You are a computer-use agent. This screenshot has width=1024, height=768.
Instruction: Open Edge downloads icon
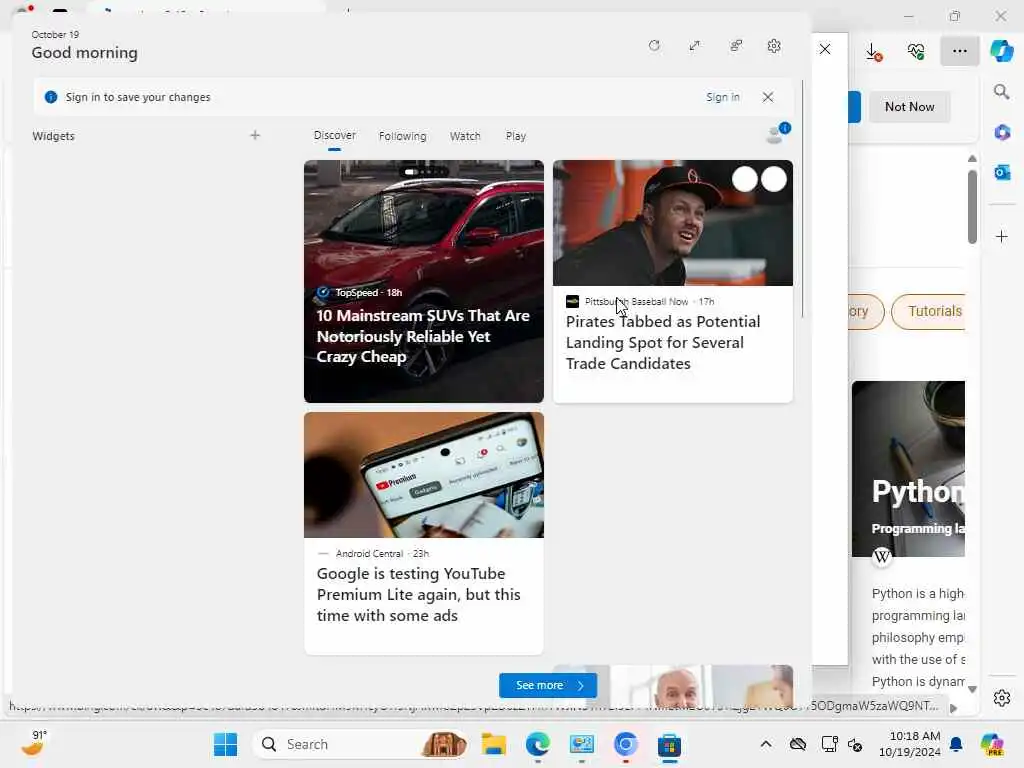[873, 51]
